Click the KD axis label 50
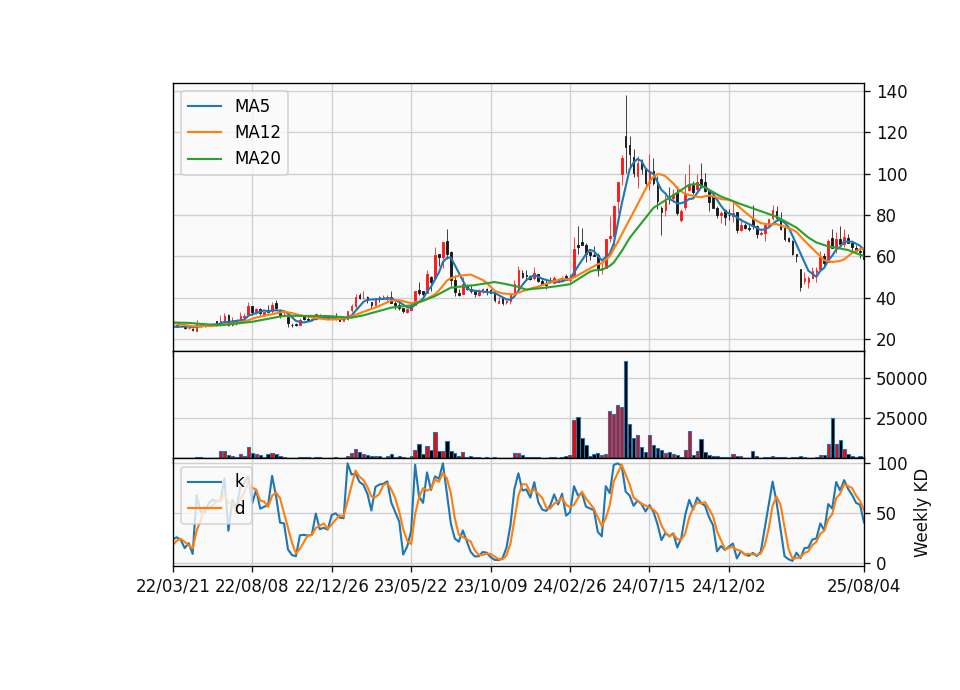The height and width of the screenshot is (690, 960). tap(887, 514)
